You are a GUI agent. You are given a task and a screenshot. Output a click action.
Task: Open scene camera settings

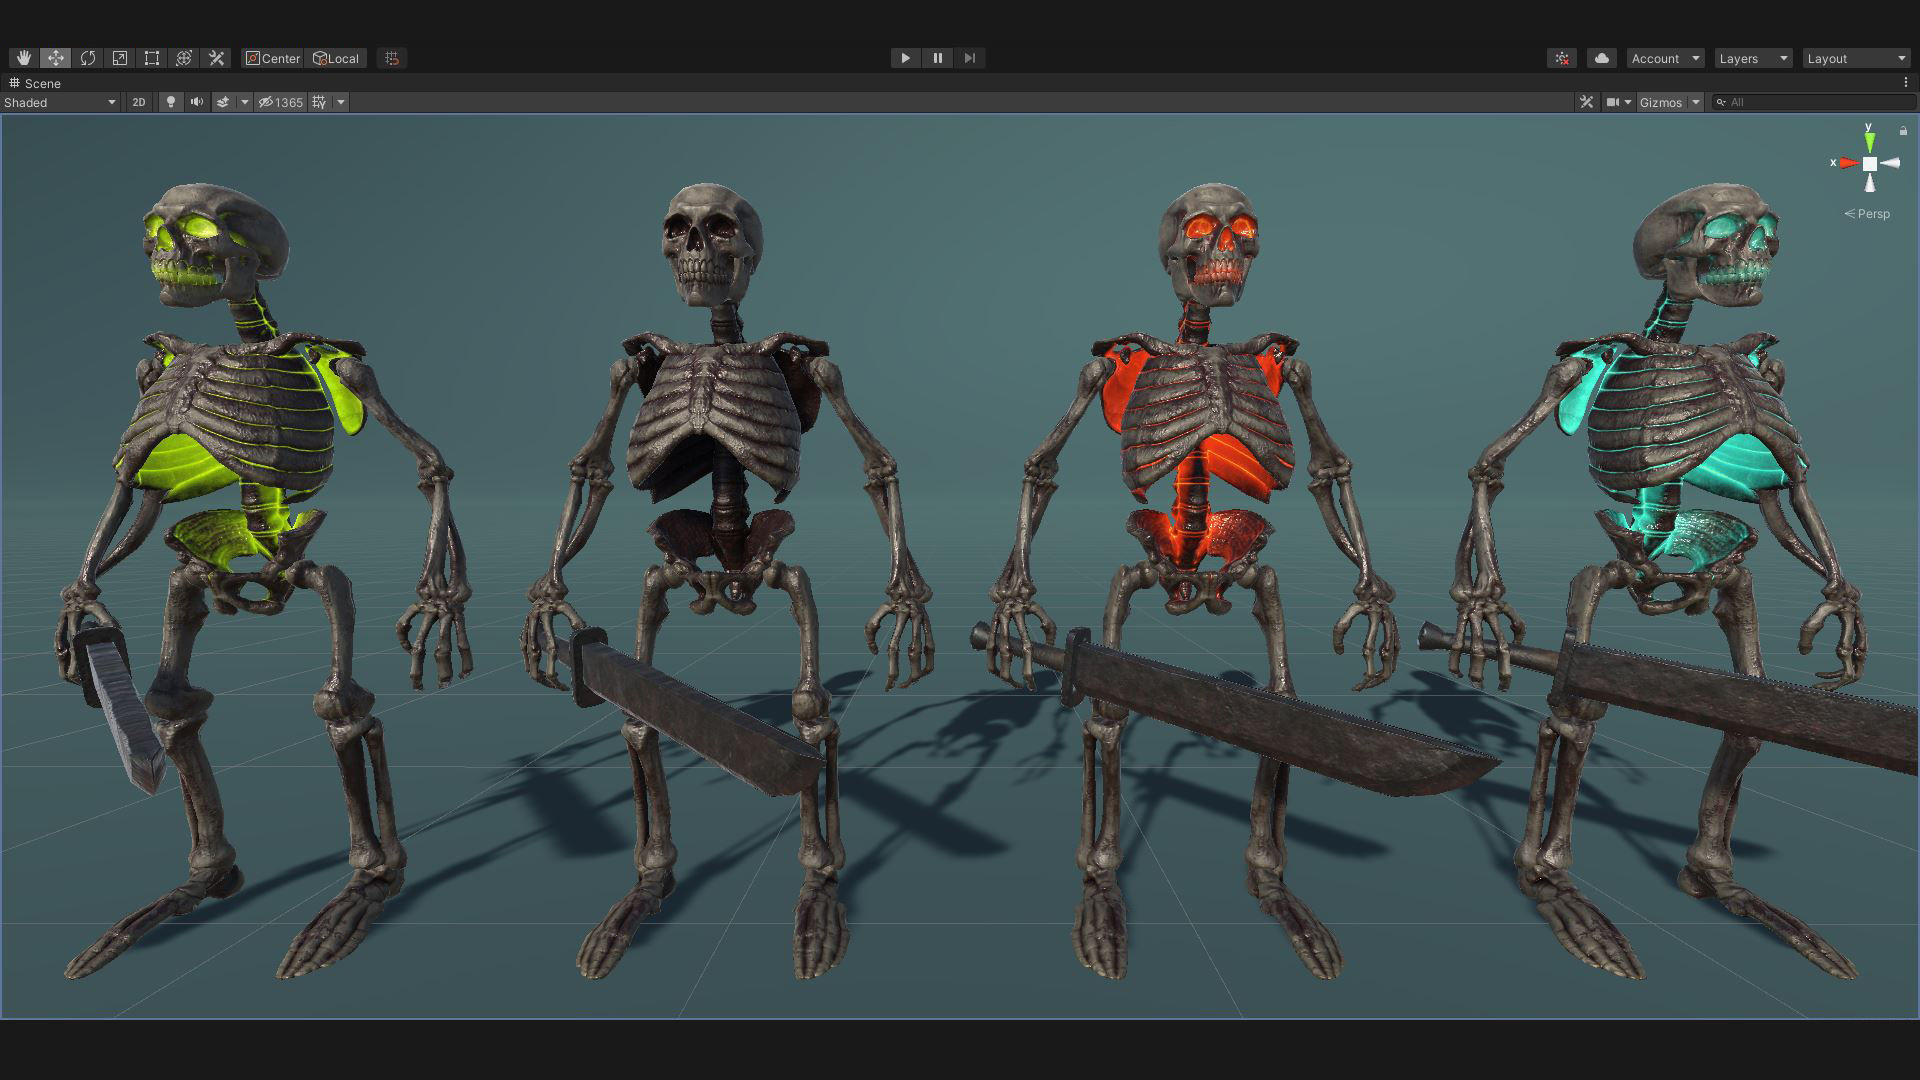[1612, 102]
